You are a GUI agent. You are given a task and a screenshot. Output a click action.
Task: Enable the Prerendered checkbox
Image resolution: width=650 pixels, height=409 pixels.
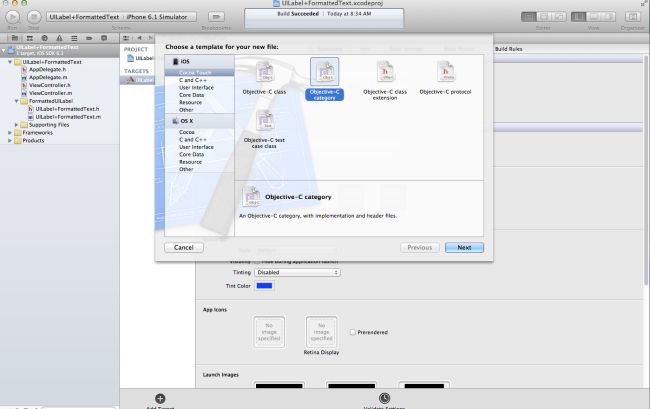pyautogui.click(x=352, y=332)
